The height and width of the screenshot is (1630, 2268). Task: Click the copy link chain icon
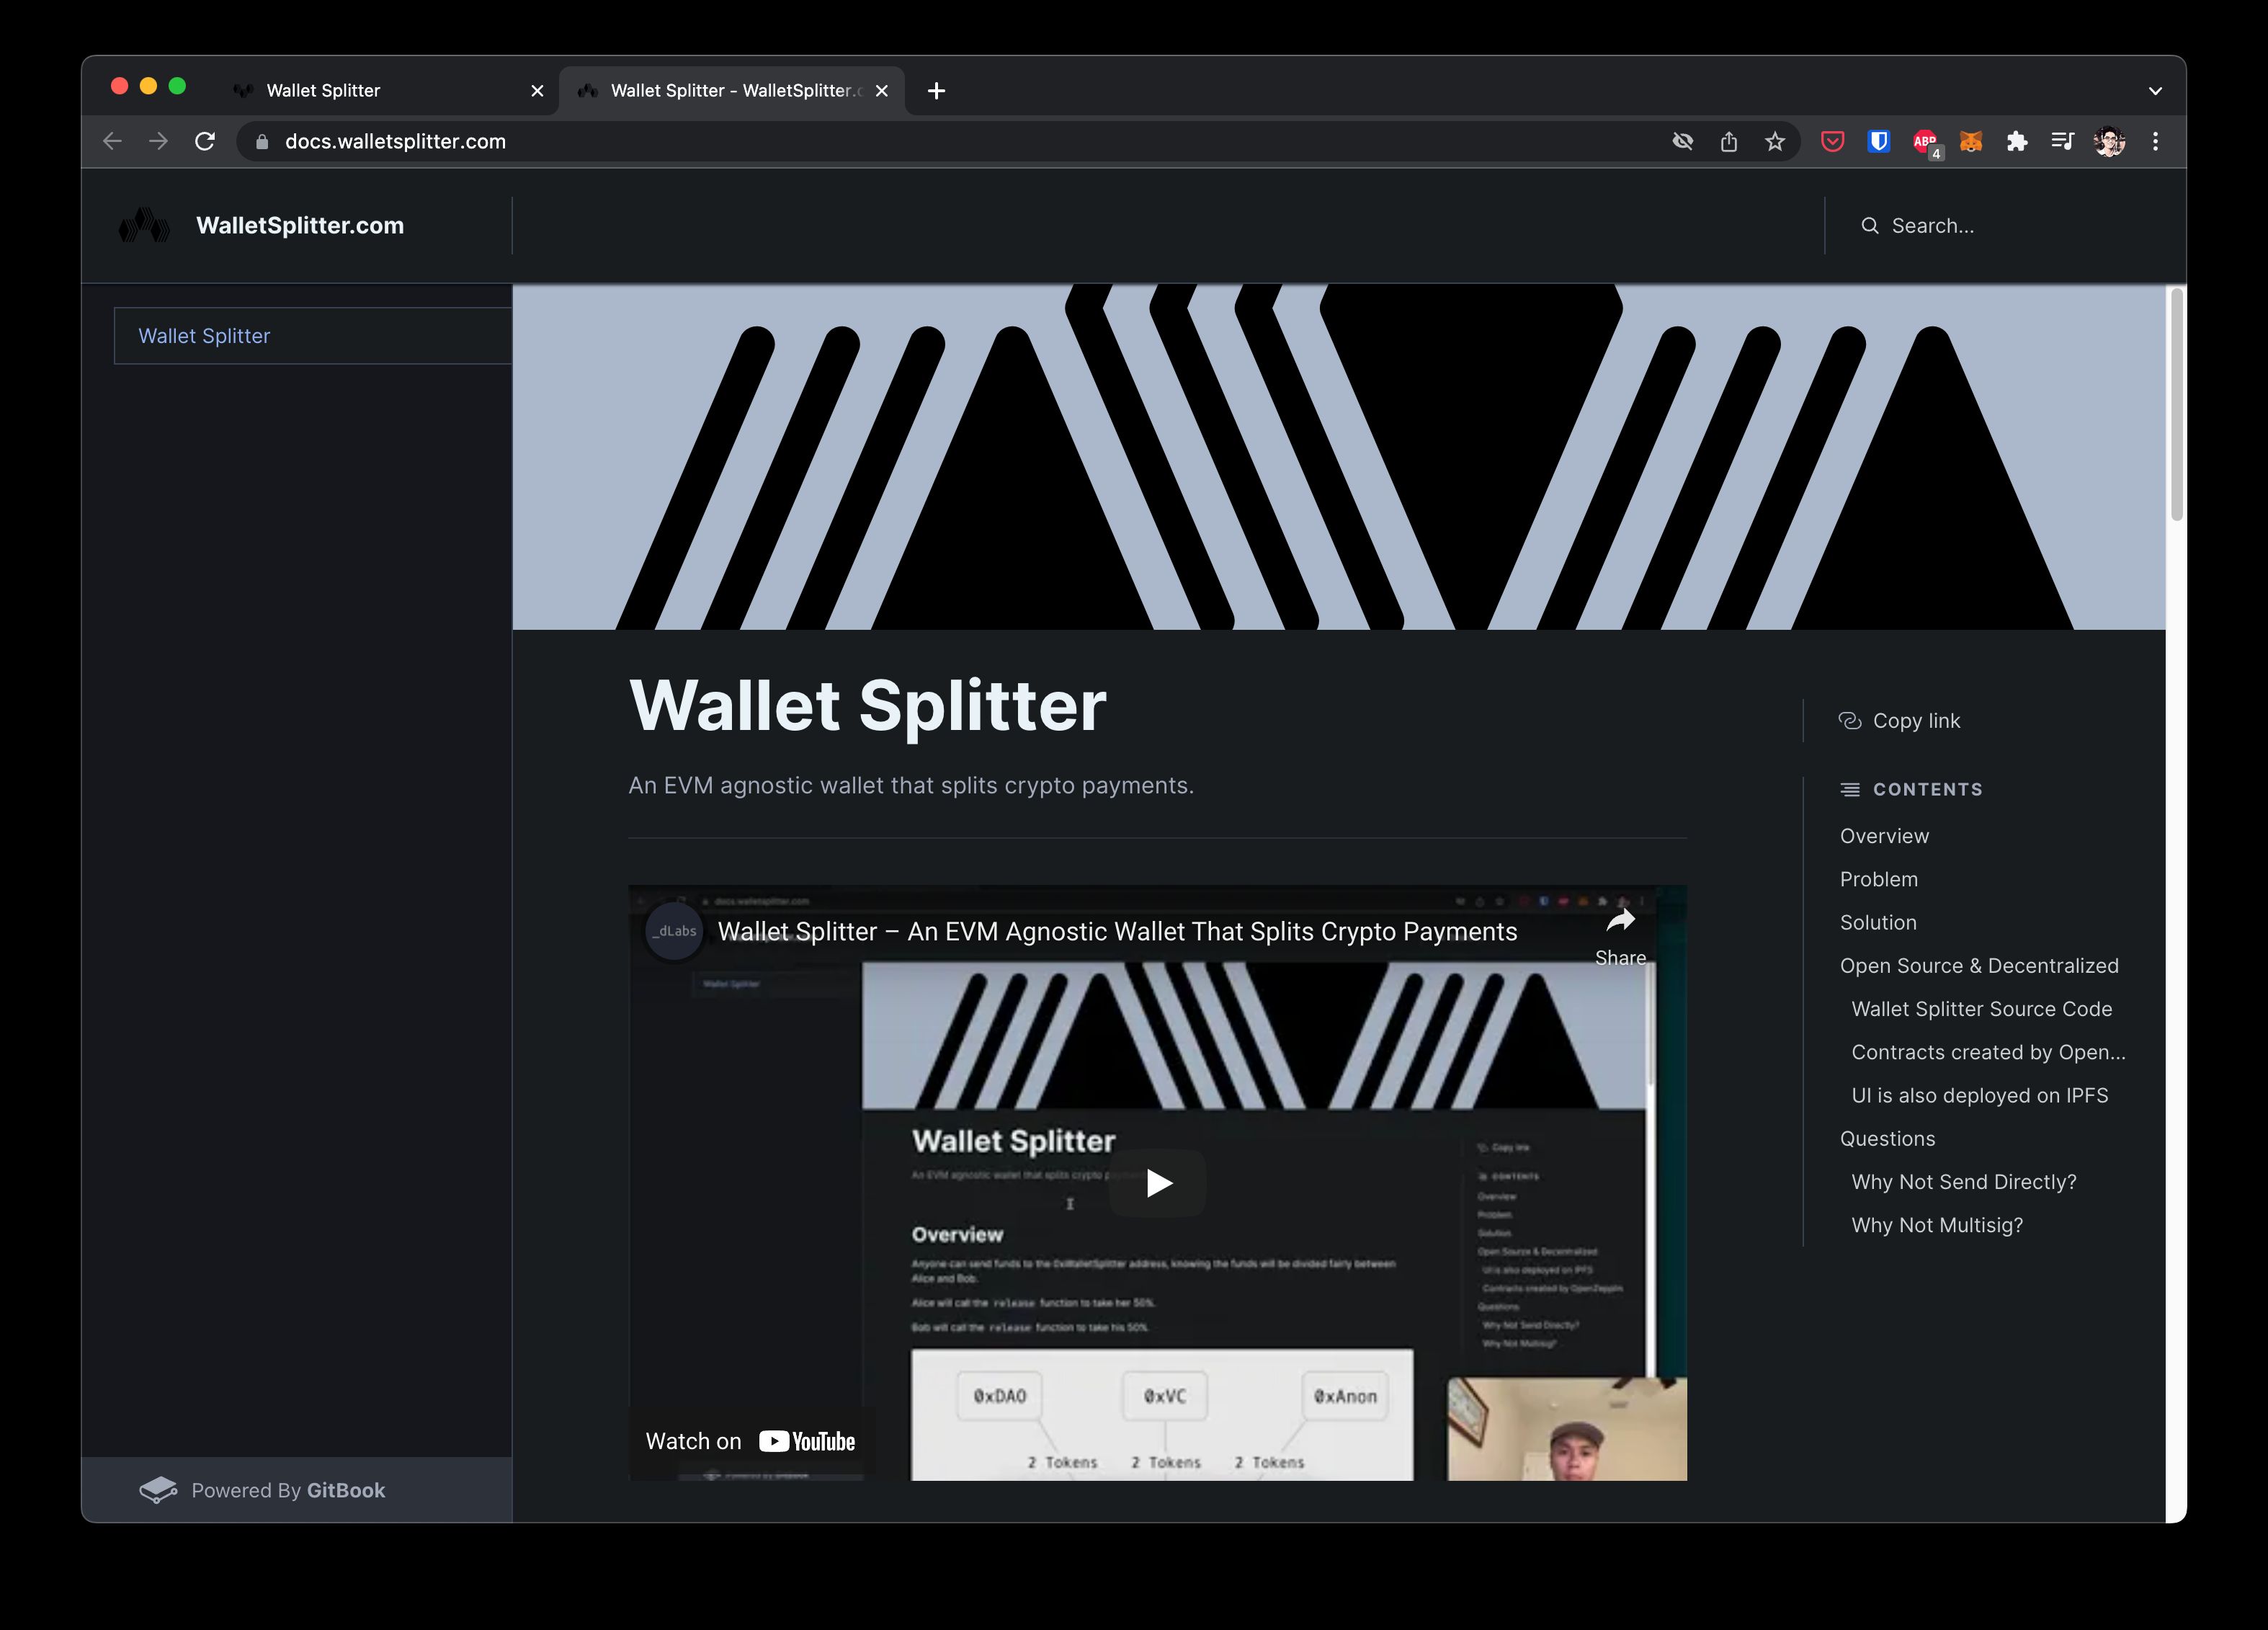click(1850, 721)
